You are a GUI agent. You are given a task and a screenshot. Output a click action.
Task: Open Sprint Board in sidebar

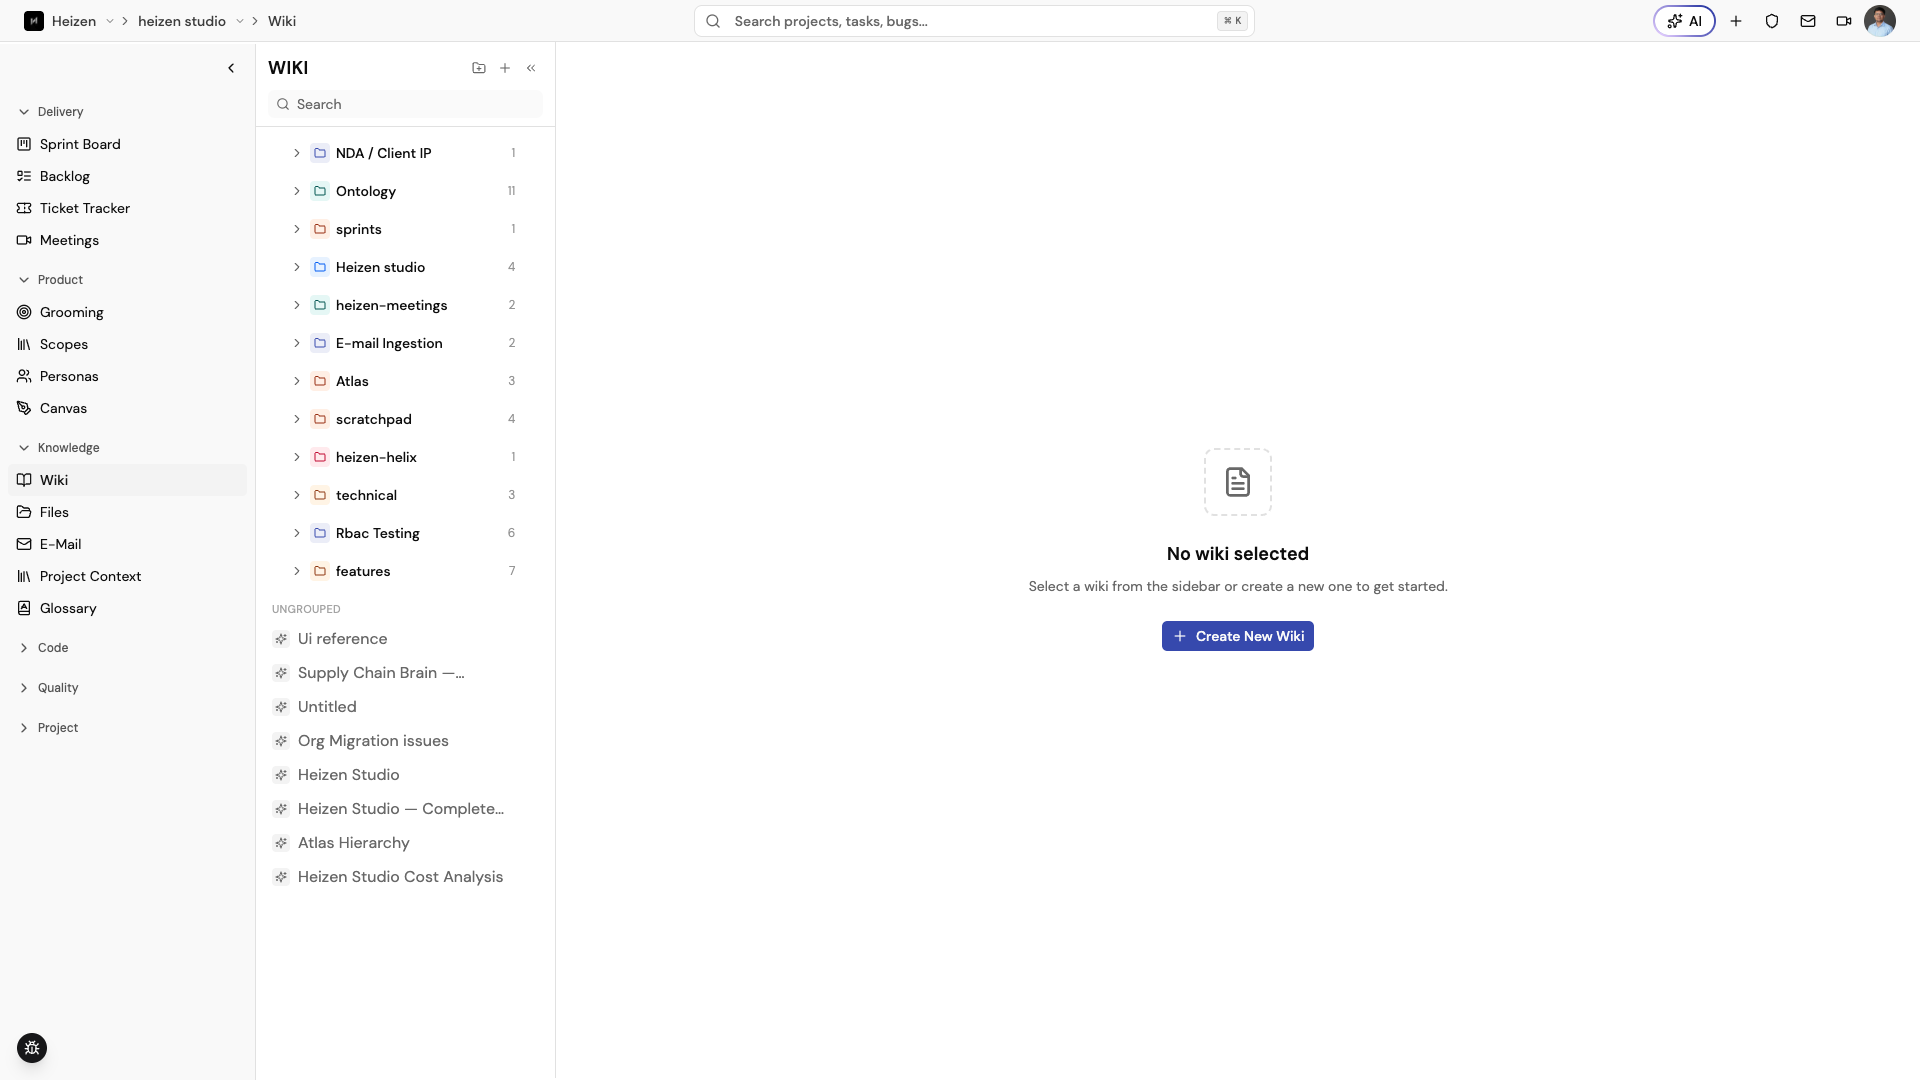(x=127, y=144)
